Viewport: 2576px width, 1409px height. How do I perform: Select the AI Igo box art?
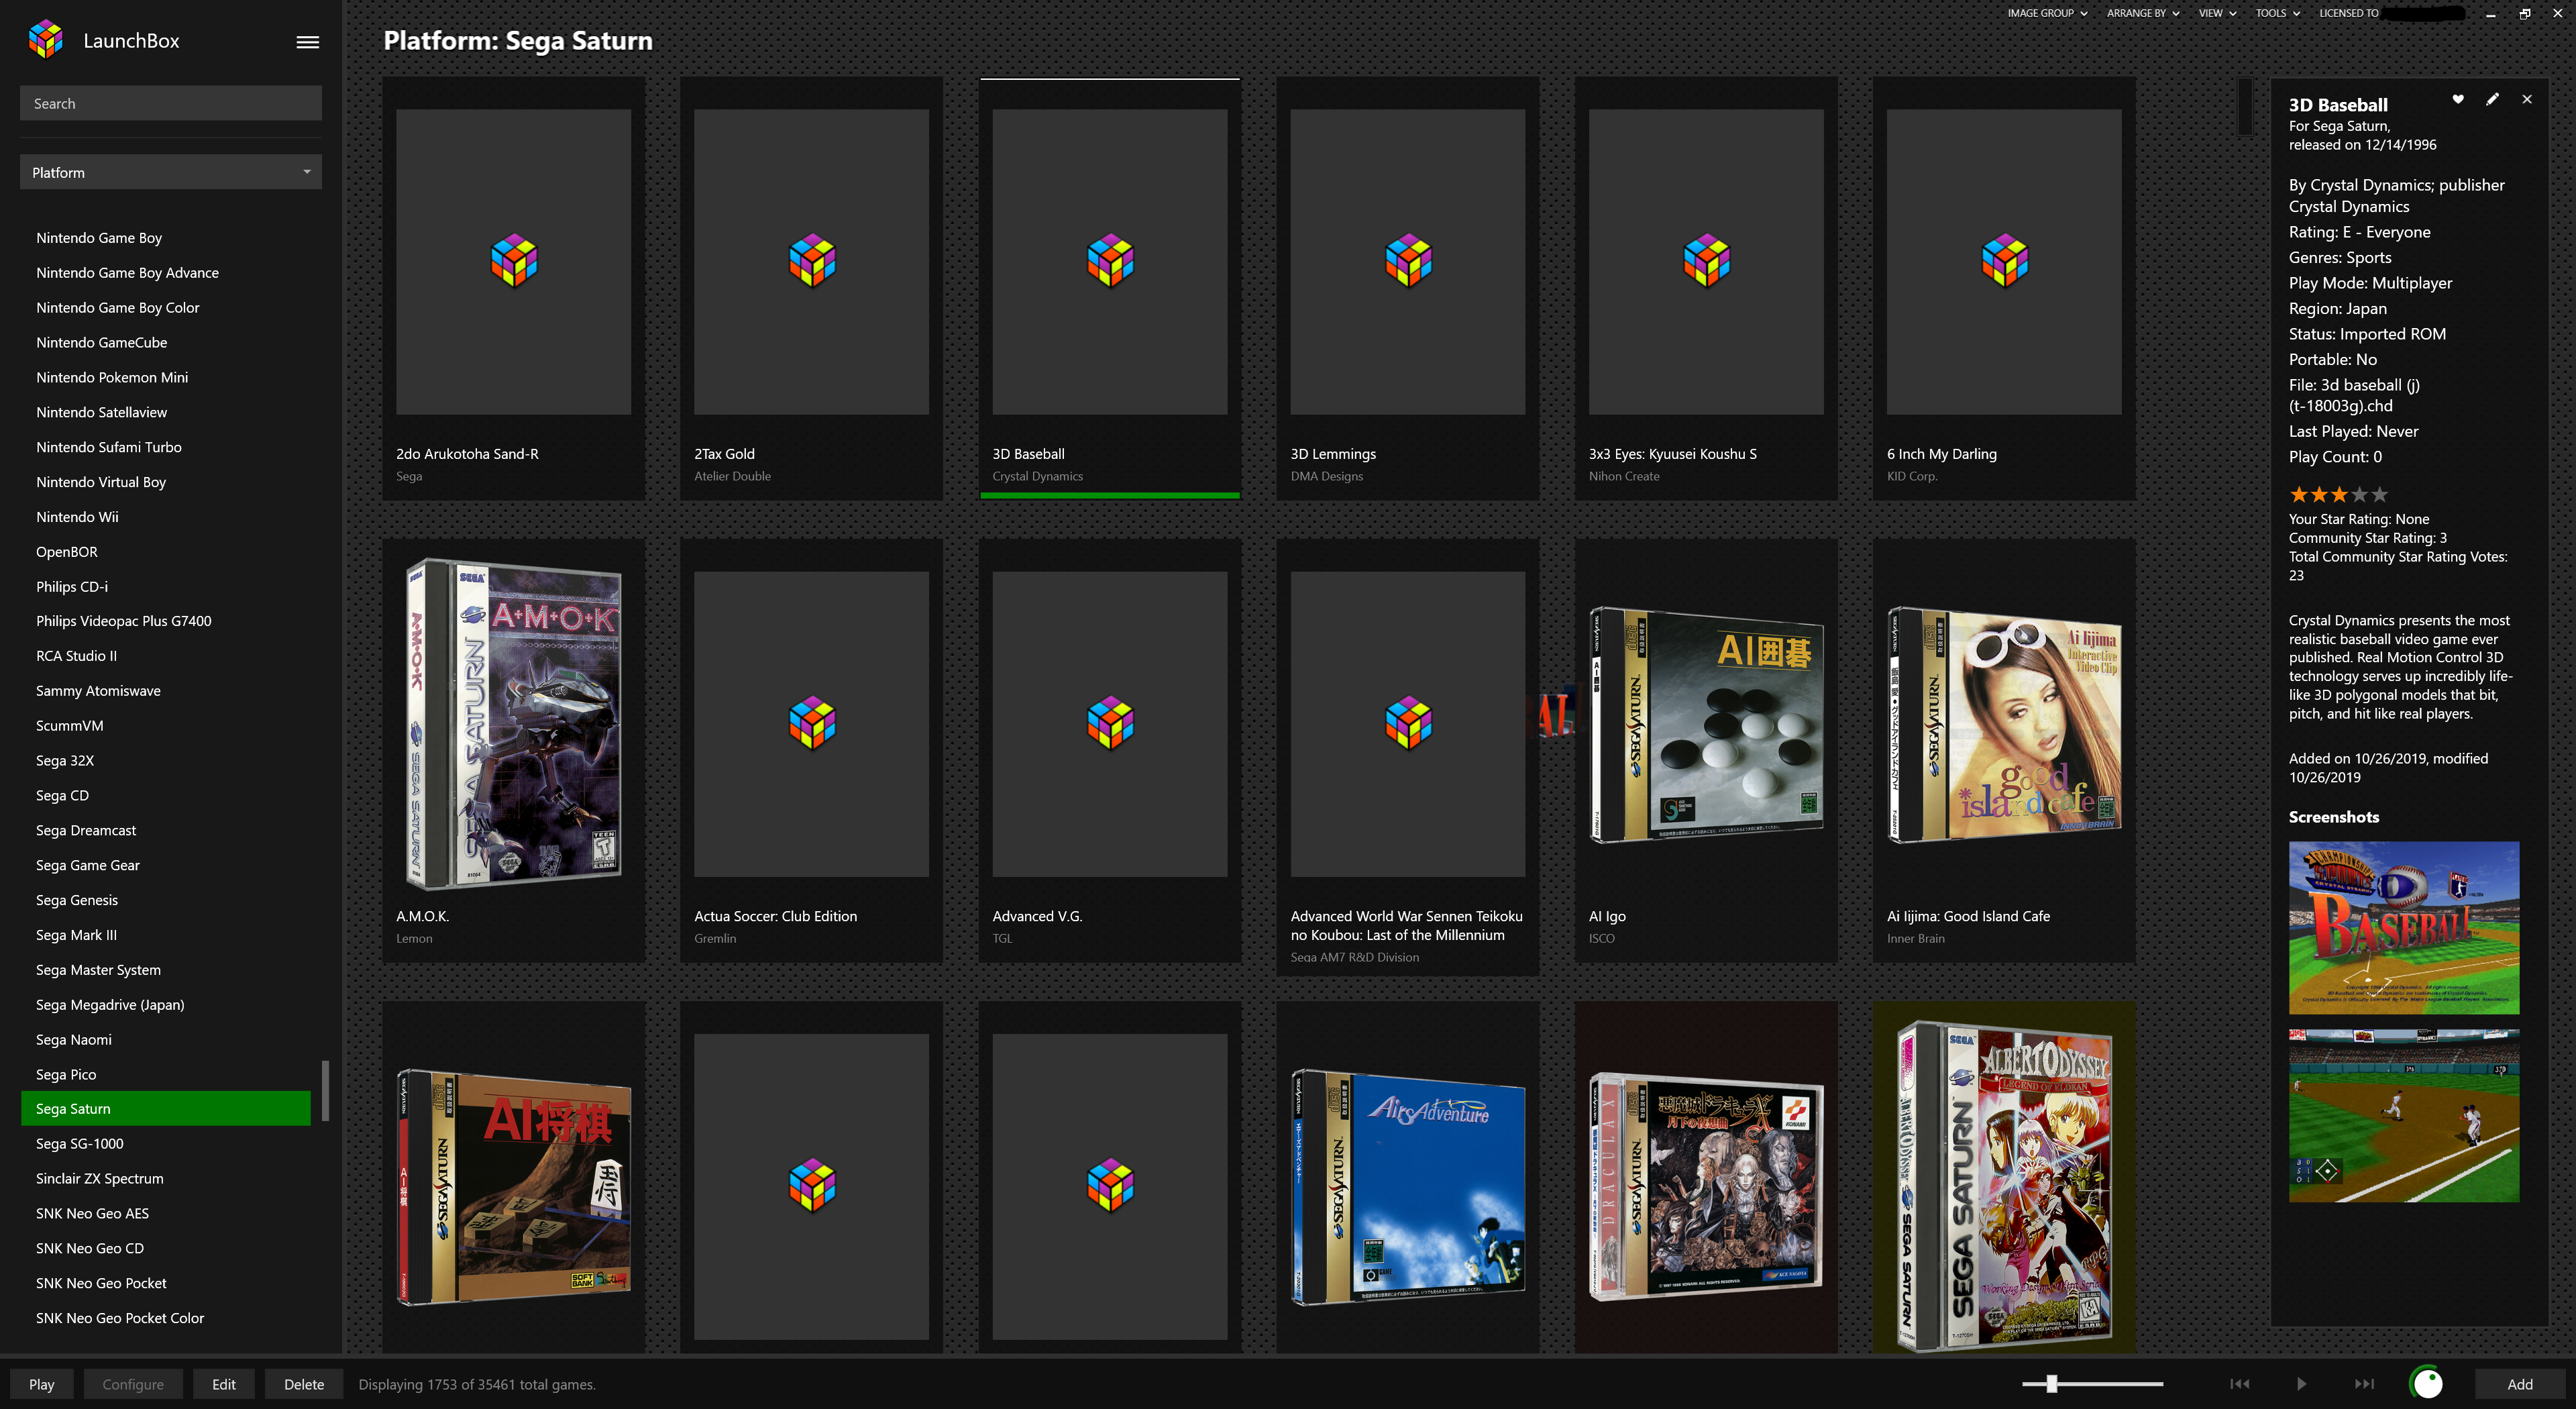1705,725
